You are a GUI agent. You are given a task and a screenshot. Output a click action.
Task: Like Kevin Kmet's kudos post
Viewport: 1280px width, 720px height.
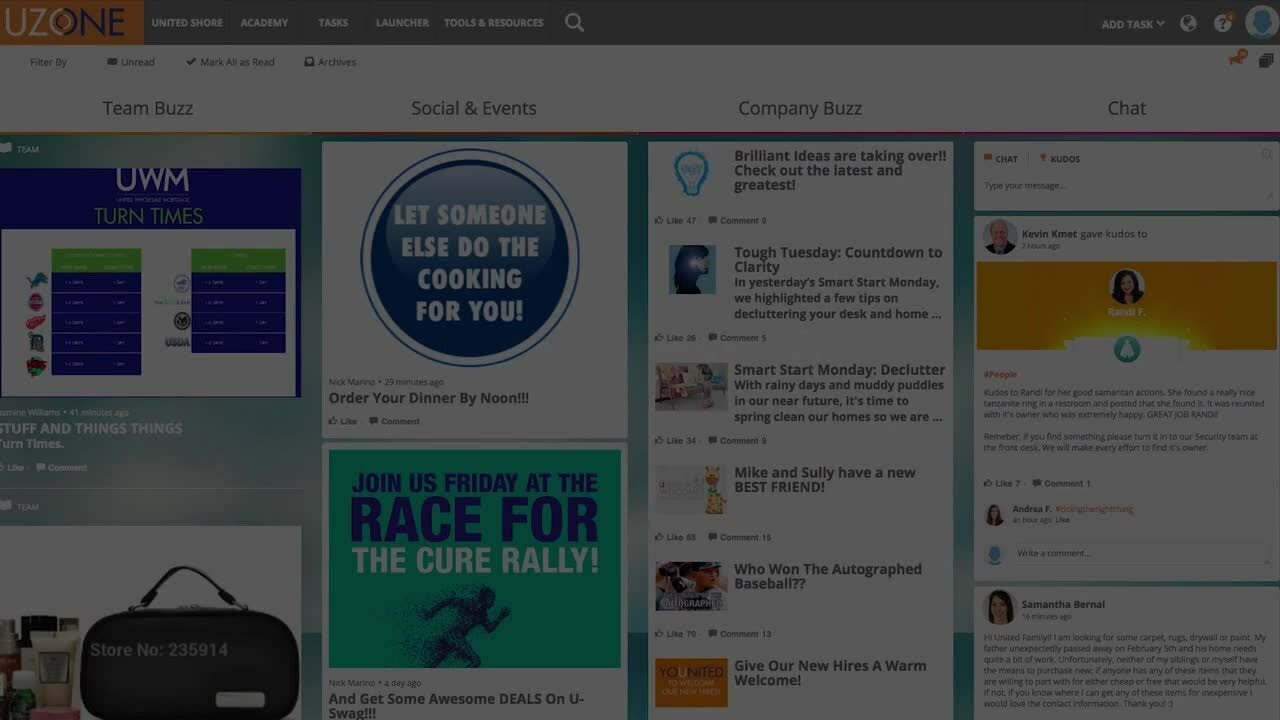pos(1002,483)
